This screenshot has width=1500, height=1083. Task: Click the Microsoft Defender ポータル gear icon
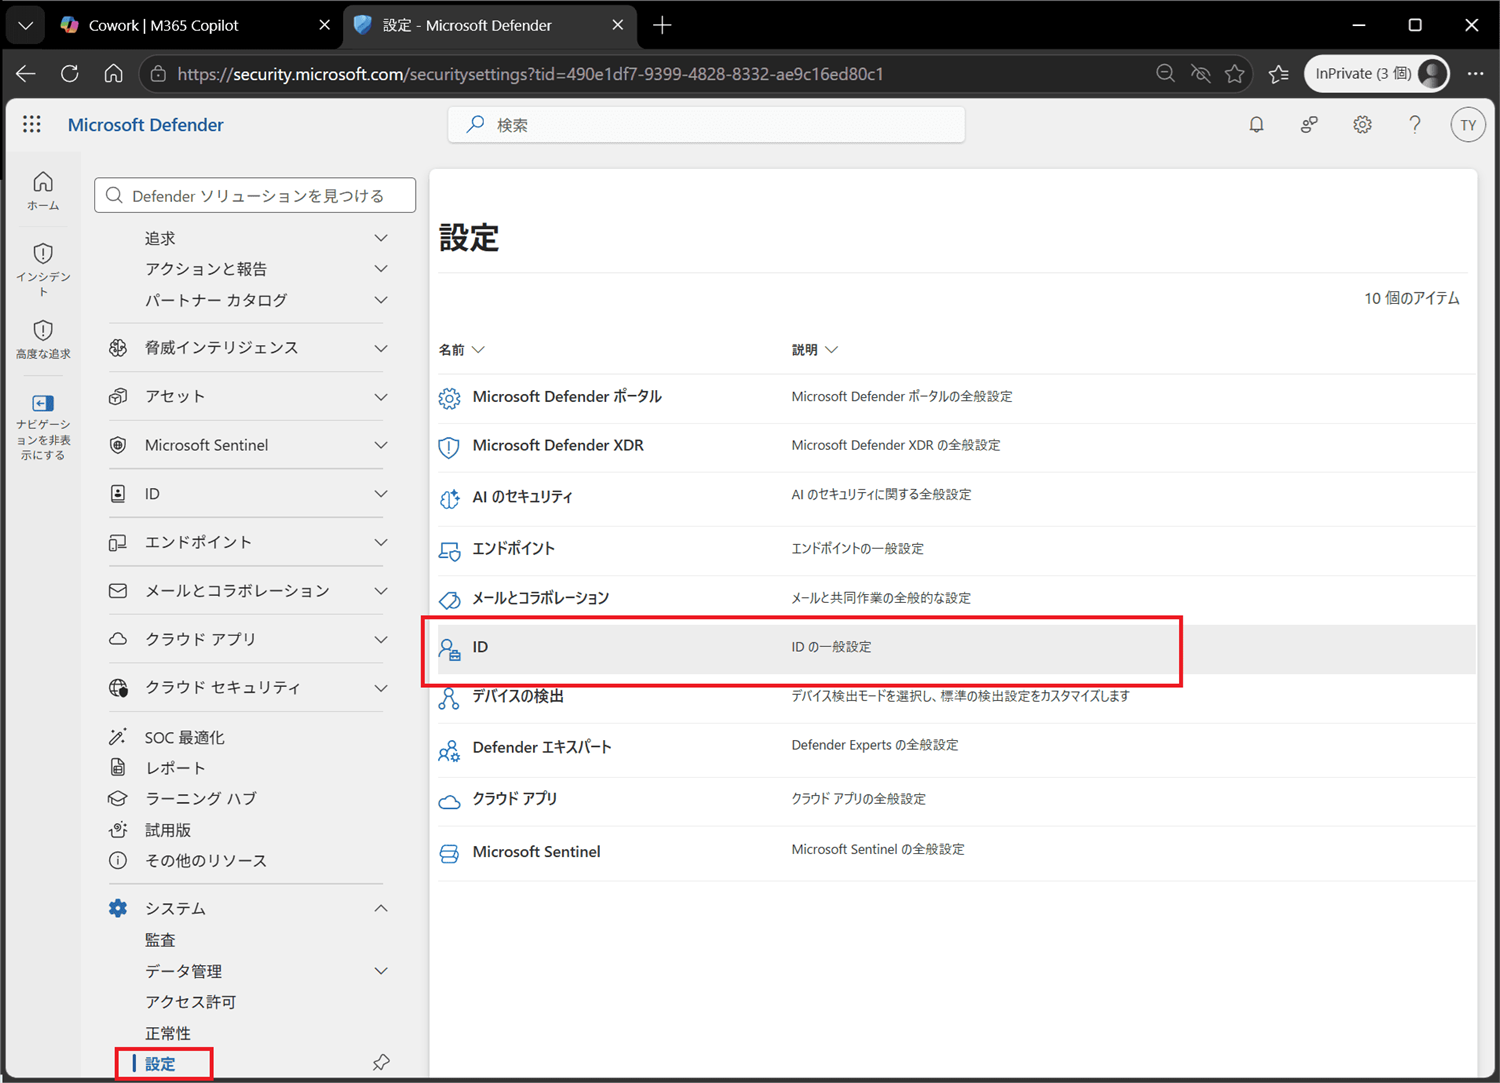(x=449, y=398)
